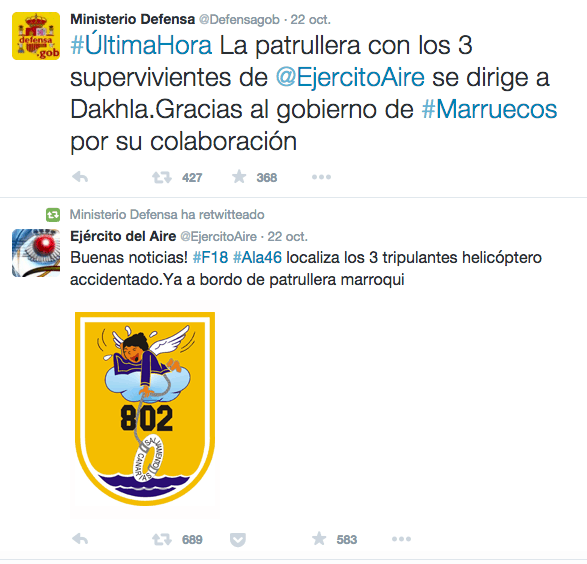
Task: Open Ejército del Aire profile avatar
Action: coord(36,253)
